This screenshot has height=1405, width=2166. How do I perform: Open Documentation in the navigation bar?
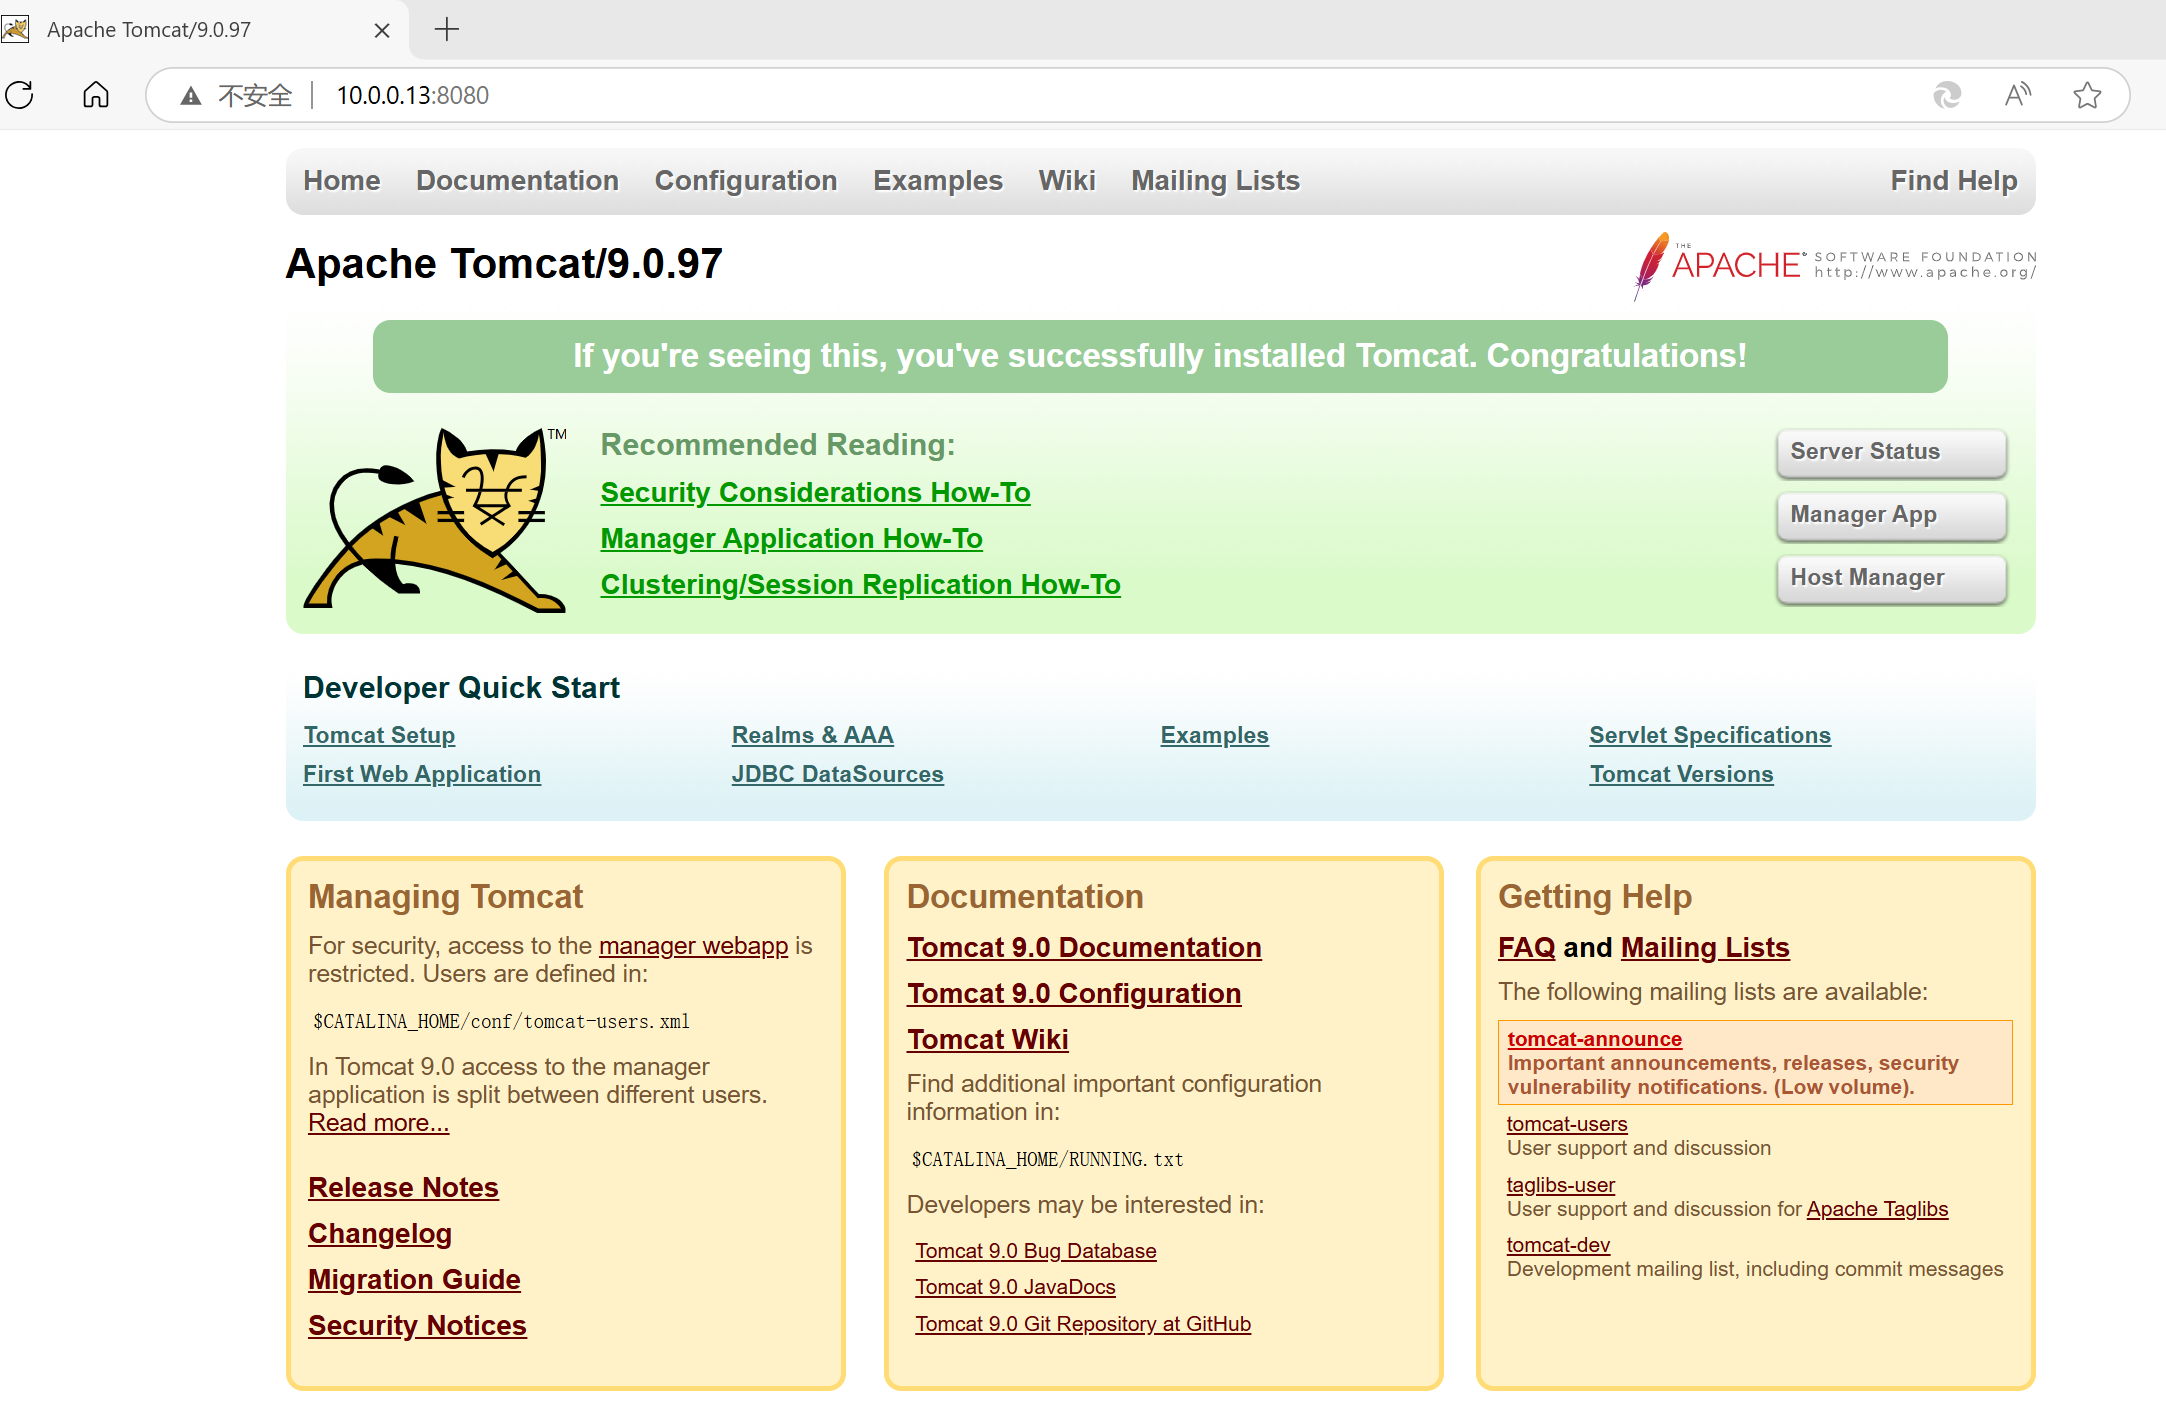[517, 181]
